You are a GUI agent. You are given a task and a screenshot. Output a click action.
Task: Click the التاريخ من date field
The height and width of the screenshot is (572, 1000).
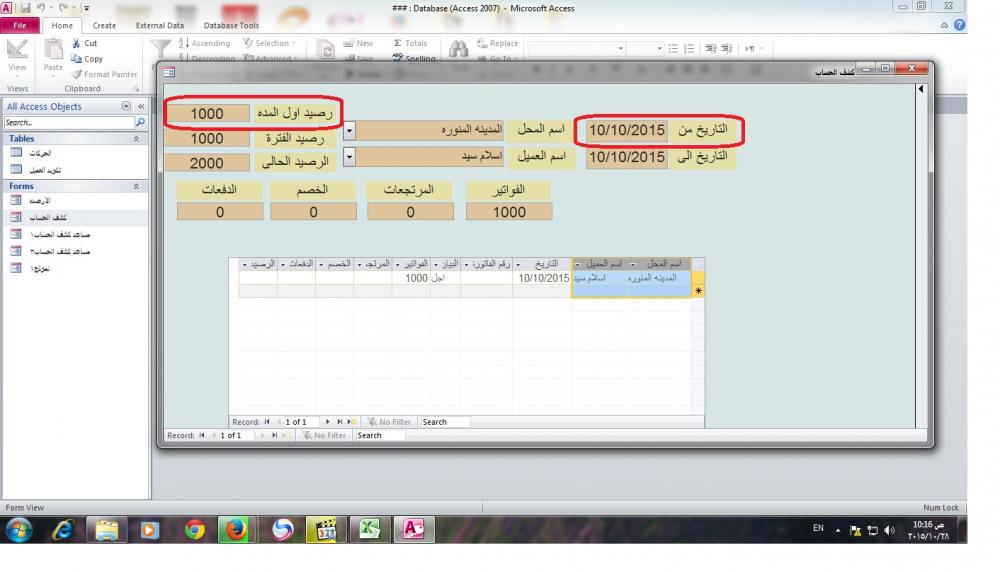point(627,130)
